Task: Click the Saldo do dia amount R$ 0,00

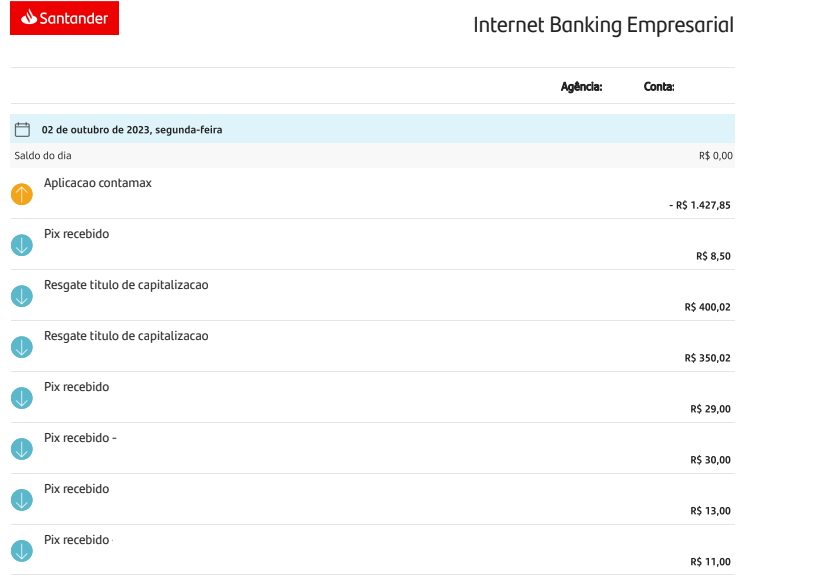Action: pos(716,156)
